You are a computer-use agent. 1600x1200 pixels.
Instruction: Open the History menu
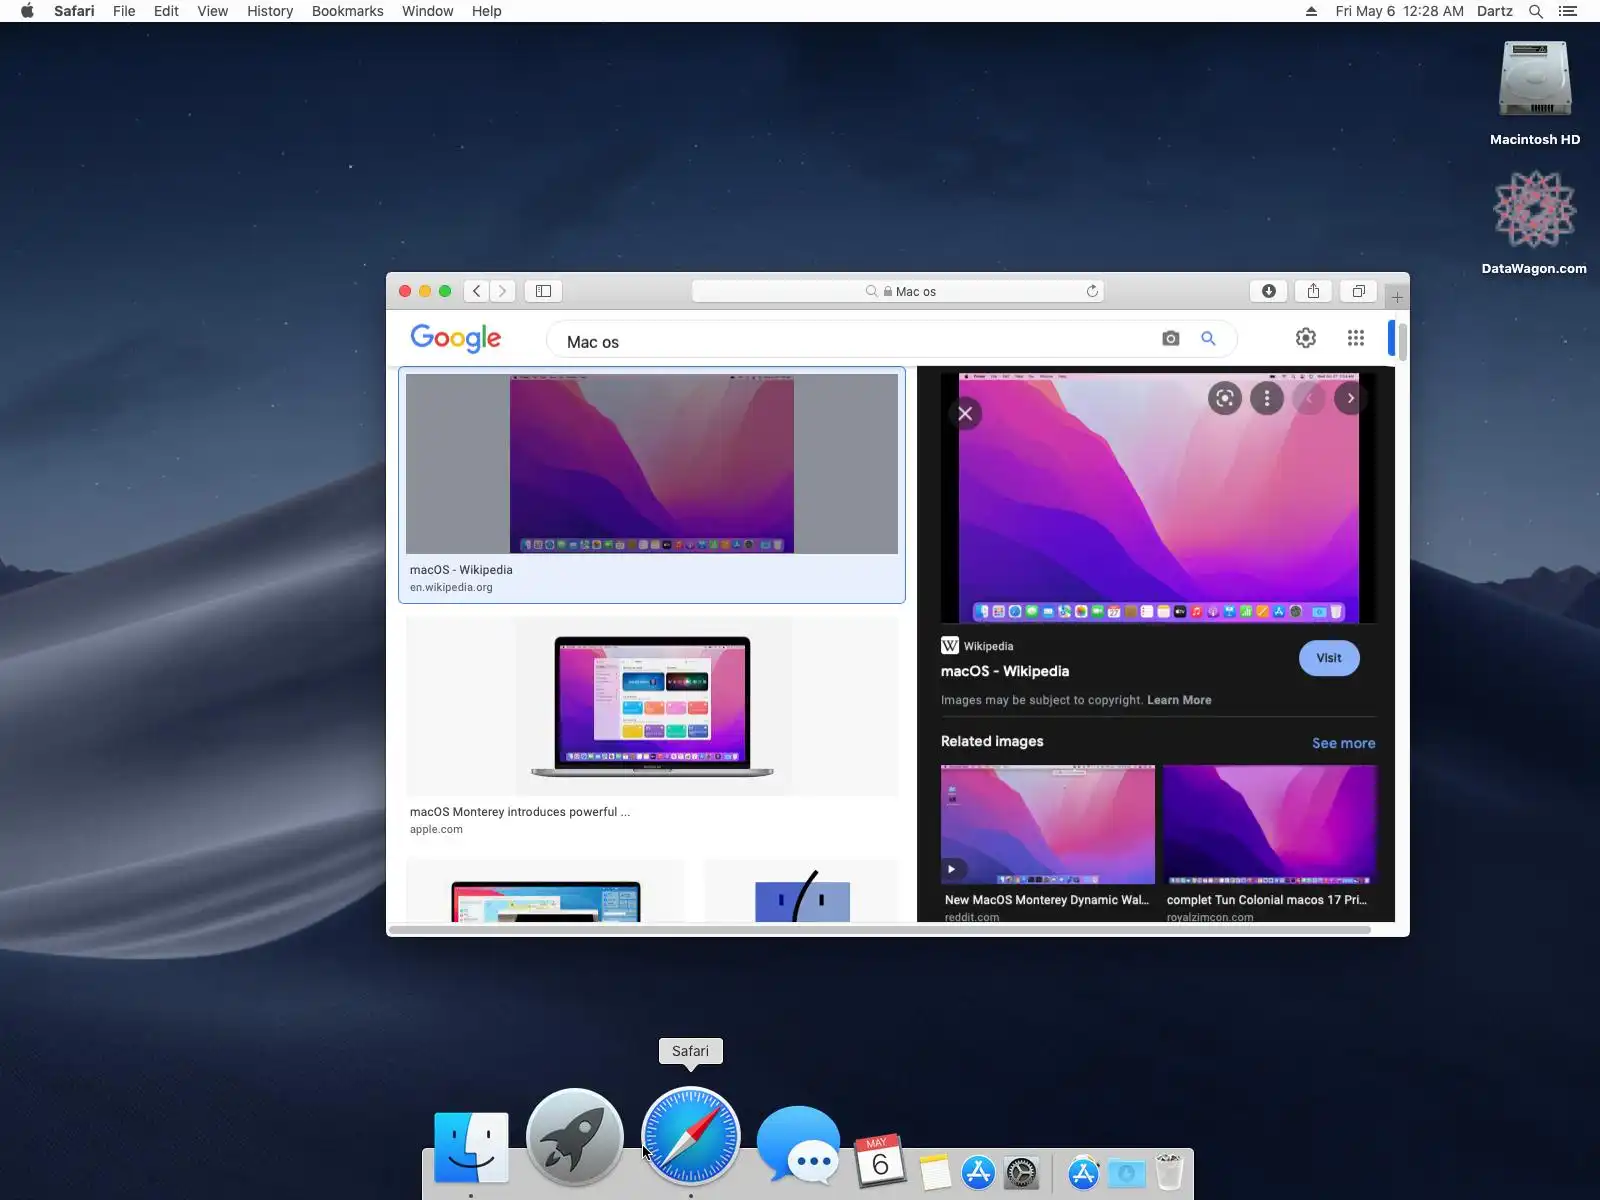point(270,11)
